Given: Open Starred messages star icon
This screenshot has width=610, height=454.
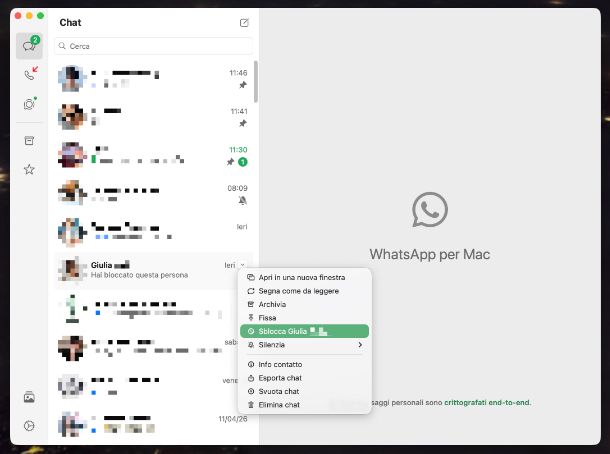Looking at the screenshot, I should [29, 169].
